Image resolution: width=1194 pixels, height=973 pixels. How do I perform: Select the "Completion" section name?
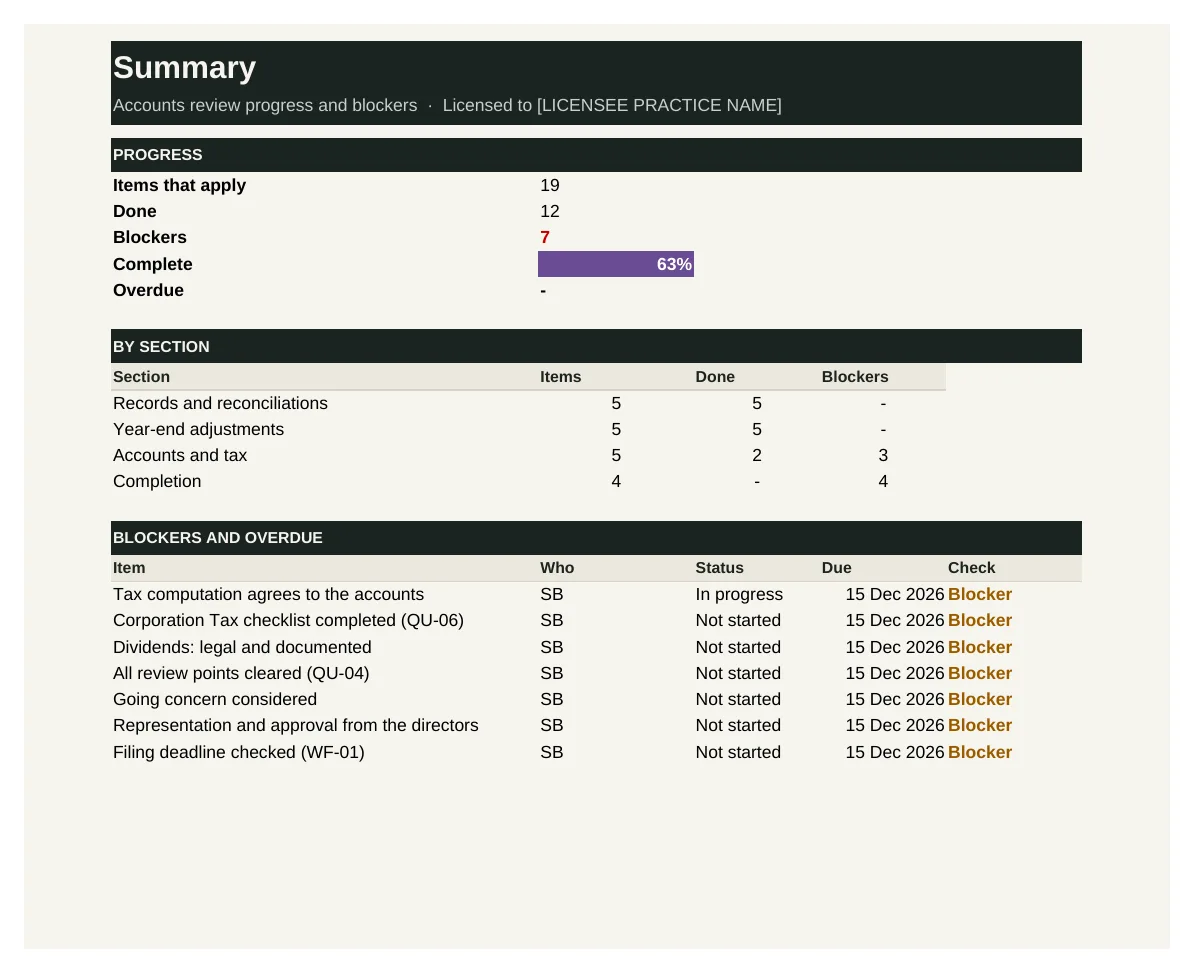click(157, 481)
